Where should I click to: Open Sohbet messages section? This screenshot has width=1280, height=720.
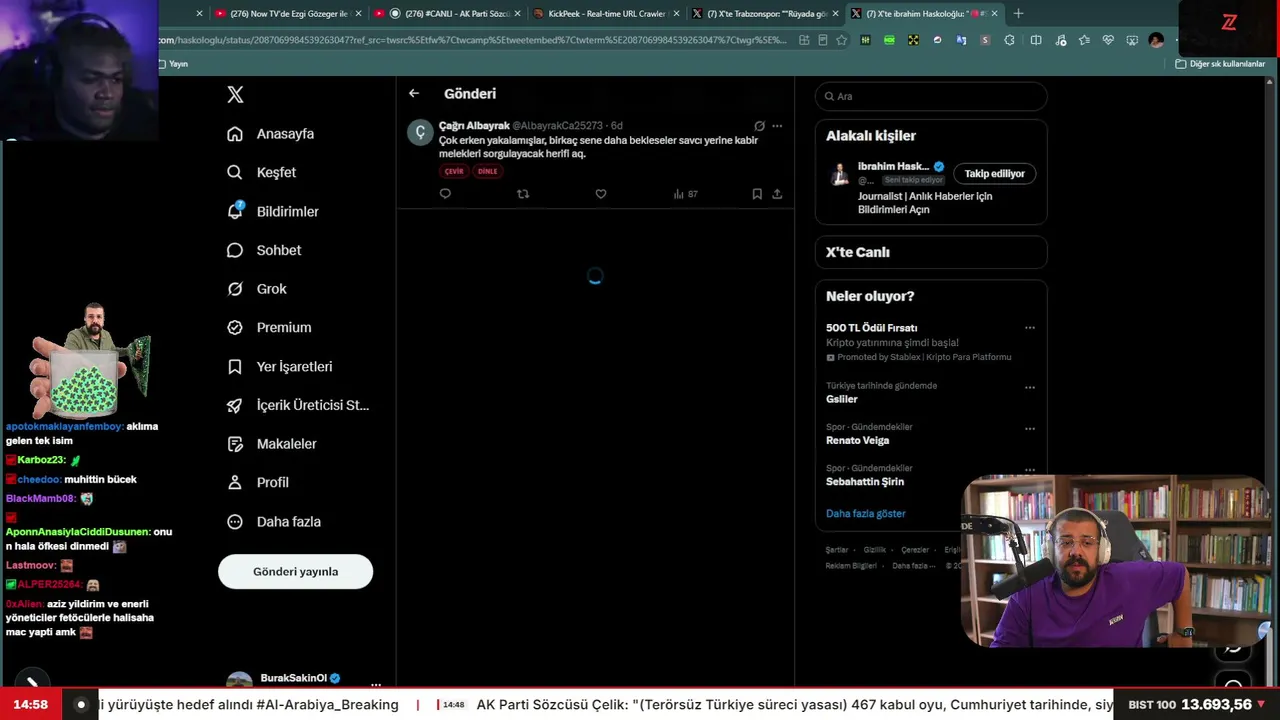264,250
